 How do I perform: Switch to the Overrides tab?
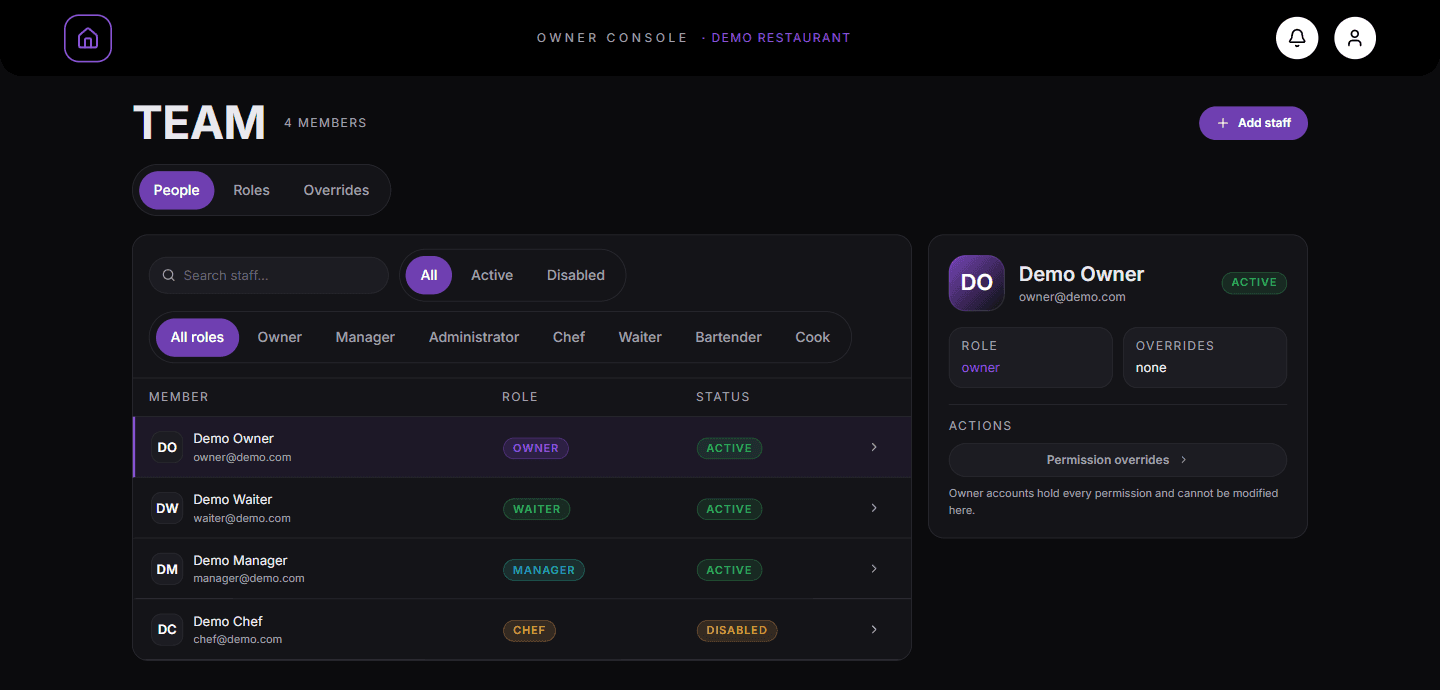pyautogui.click(x=336, y=190)
